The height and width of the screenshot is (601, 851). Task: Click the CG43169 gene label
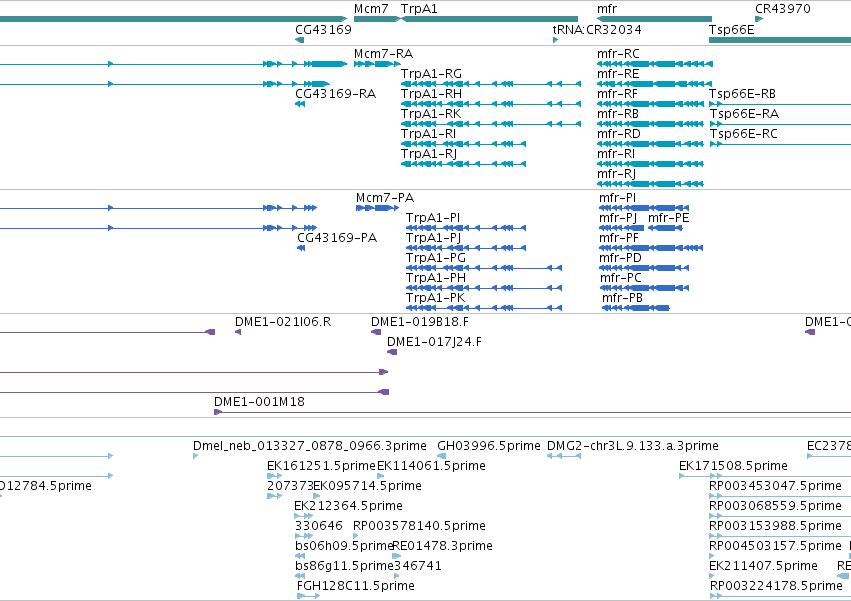coord(323,29)
